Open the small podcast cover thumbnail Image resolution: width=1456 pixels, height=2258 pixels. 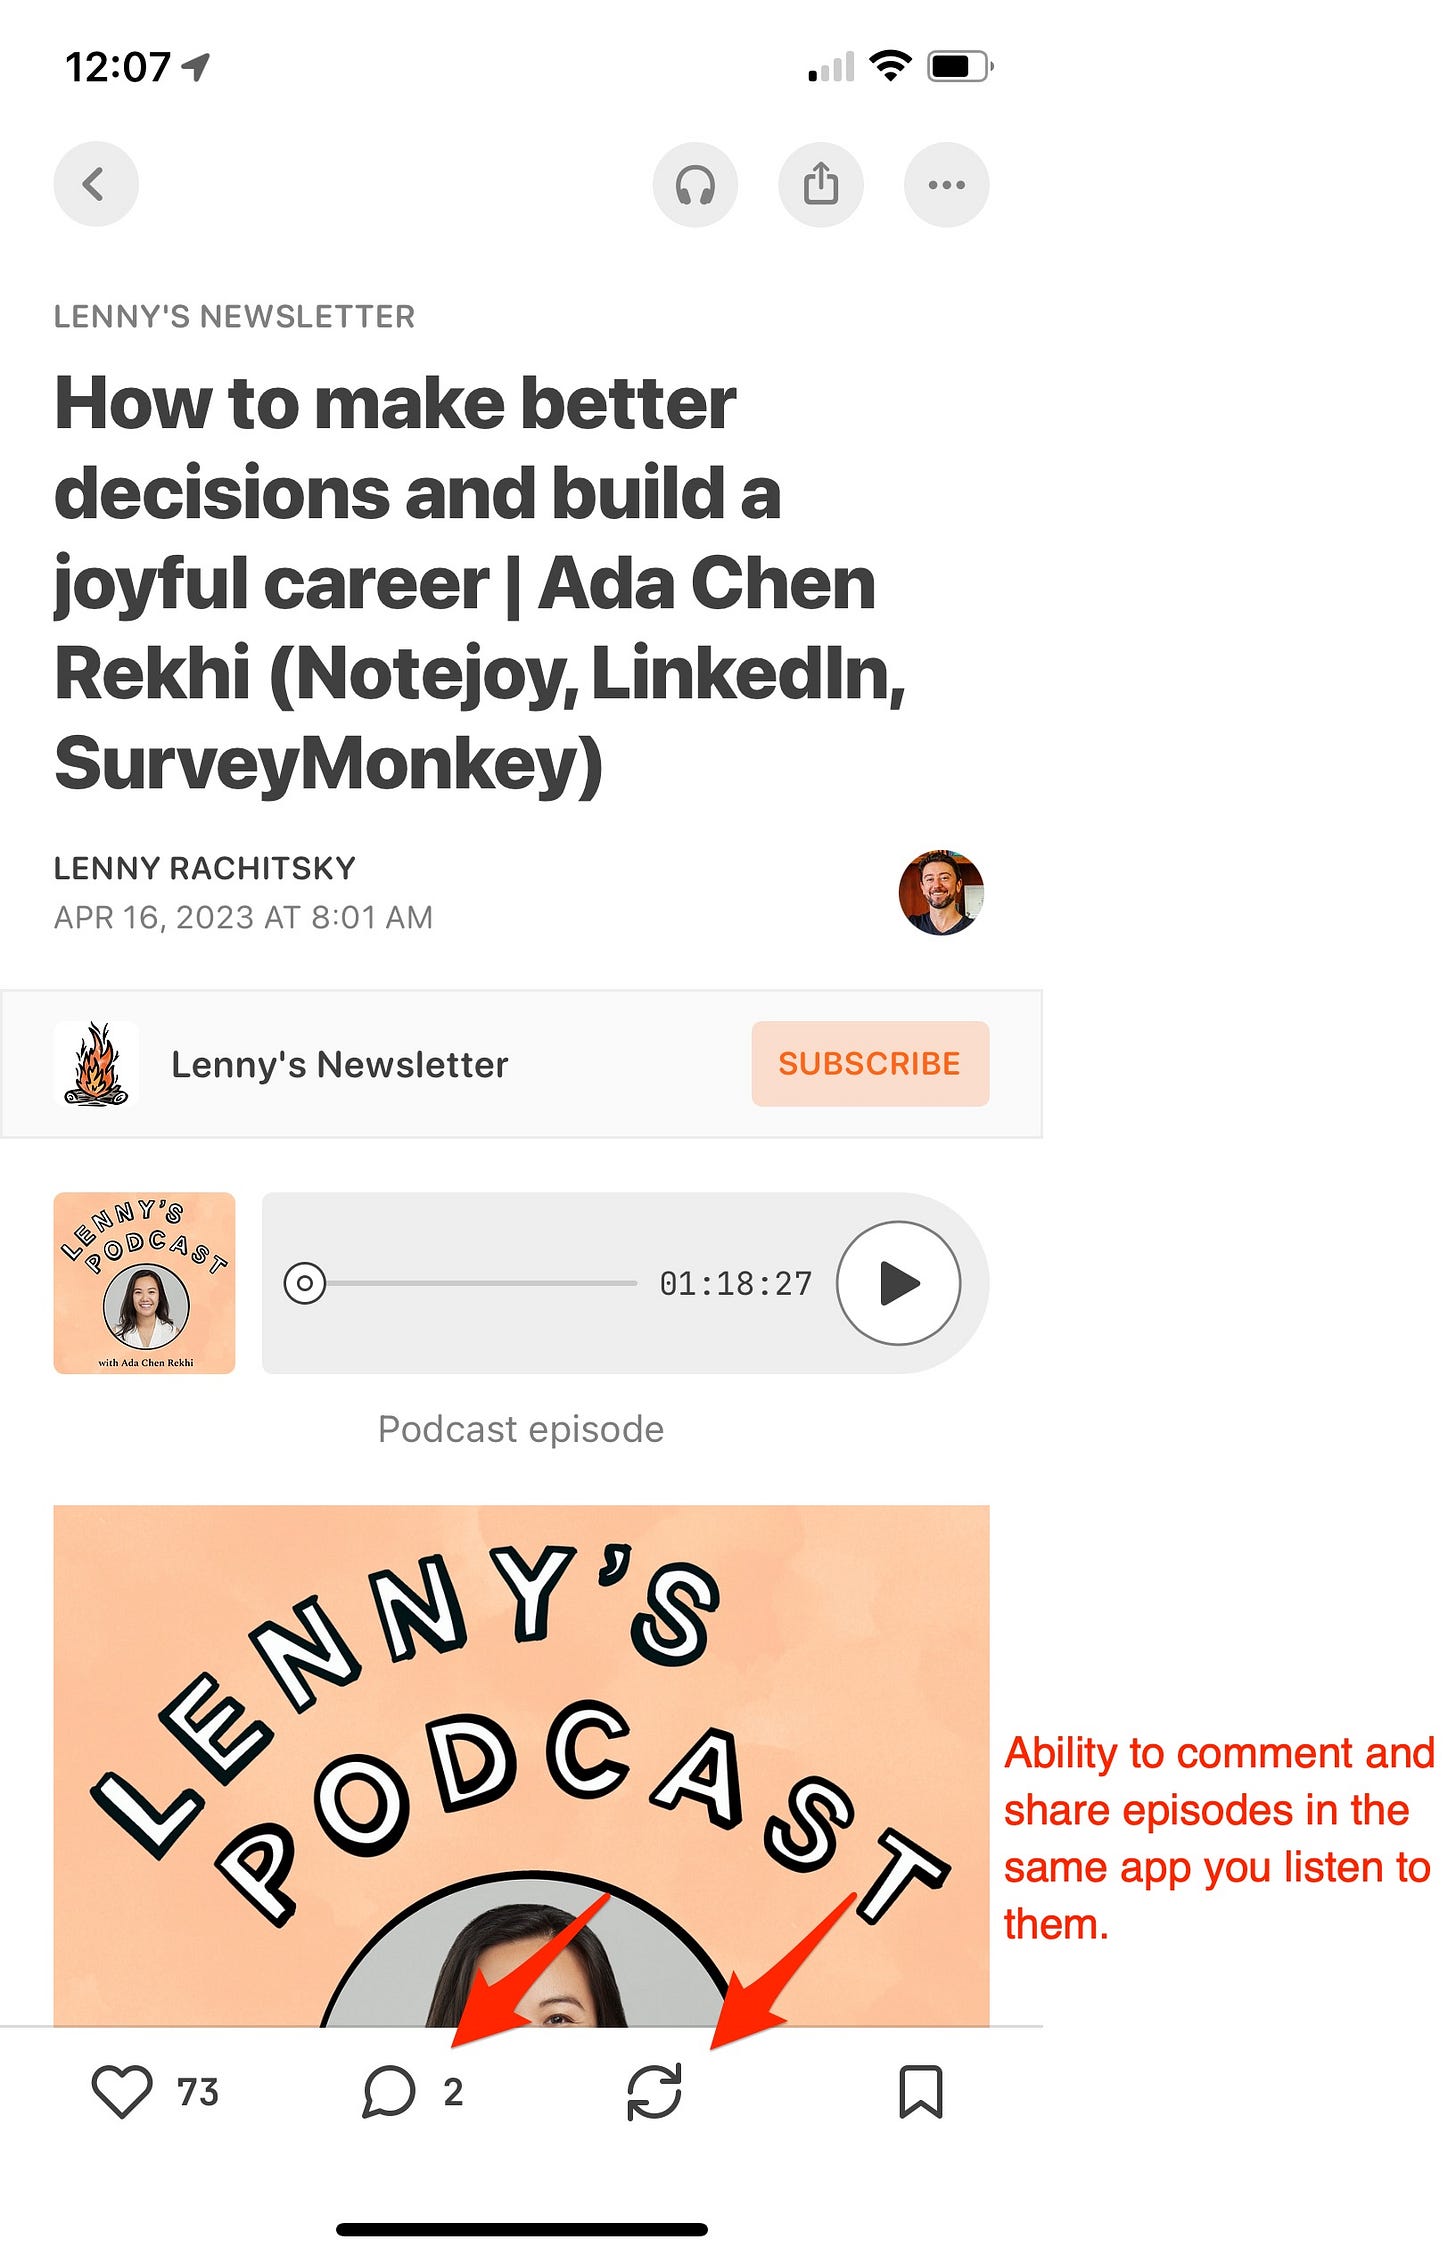[x=144, y=1283]
